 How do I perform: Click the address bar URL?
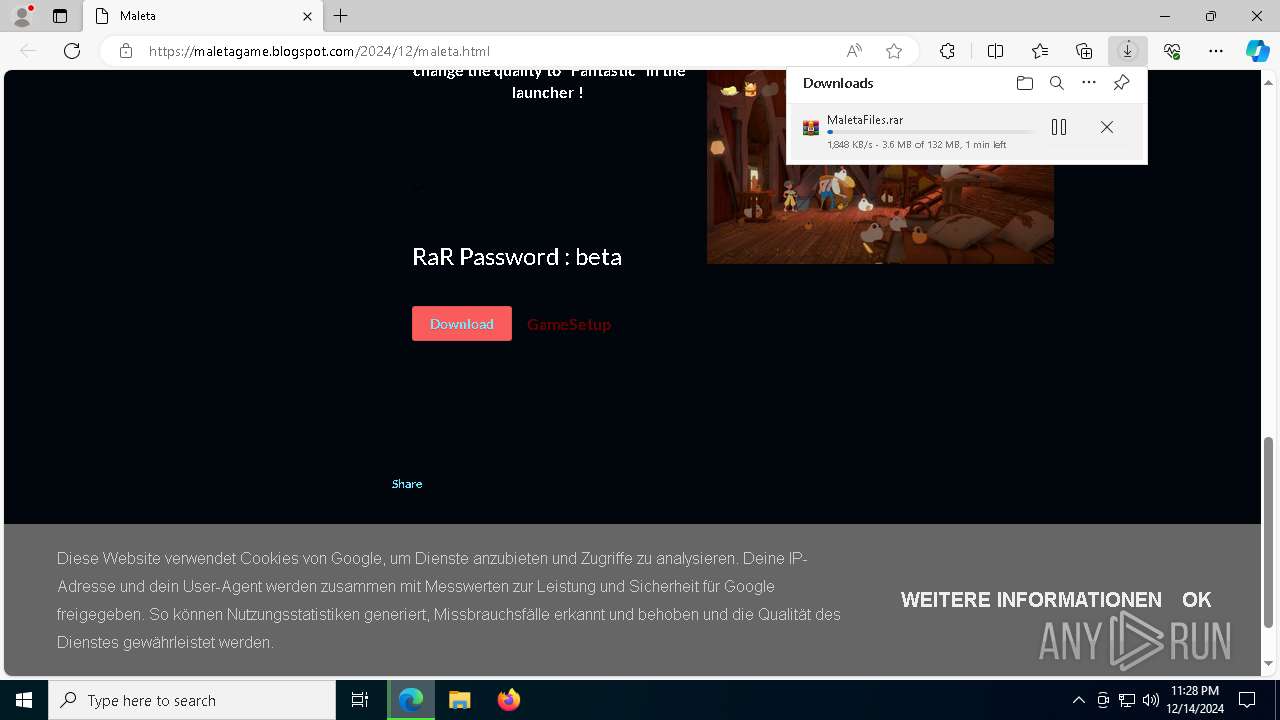(x=319, y=51)
